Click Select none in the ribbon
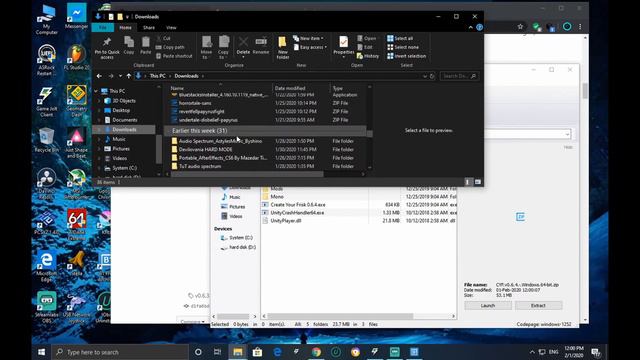 (x=403, y=47)
